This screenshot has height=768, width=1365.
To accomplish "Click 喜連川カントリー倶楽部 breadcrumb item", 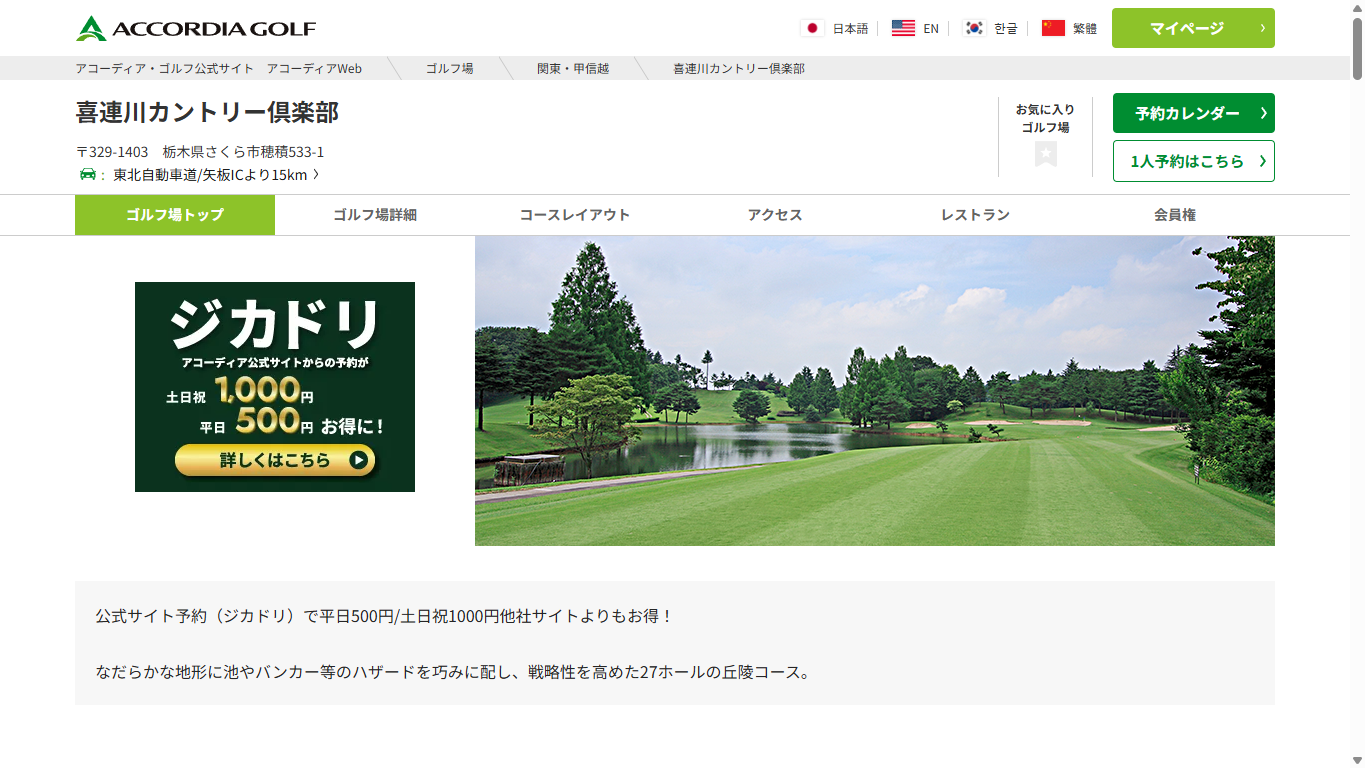I will [x=739, y=69].
